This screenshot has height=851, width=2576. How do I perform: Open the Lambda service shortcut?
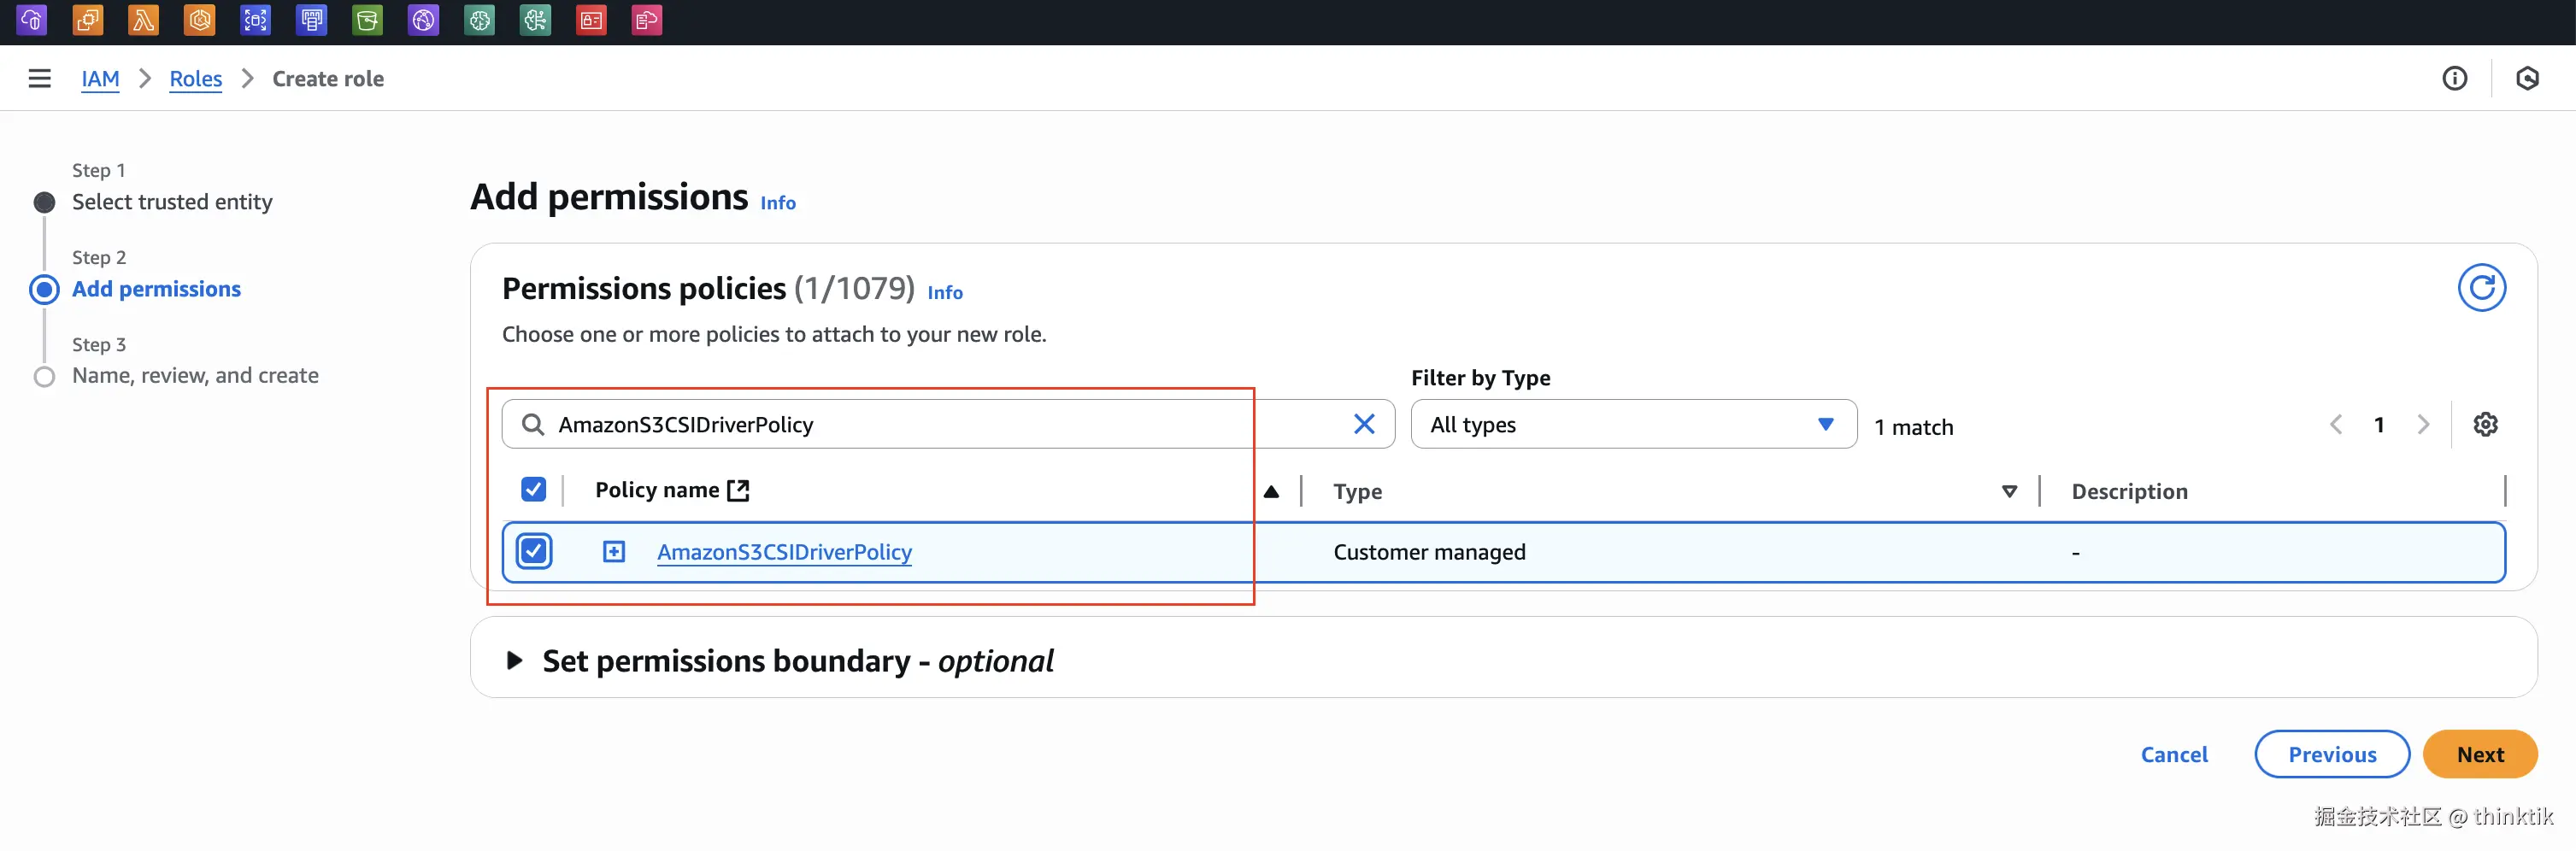coord(143,20)
